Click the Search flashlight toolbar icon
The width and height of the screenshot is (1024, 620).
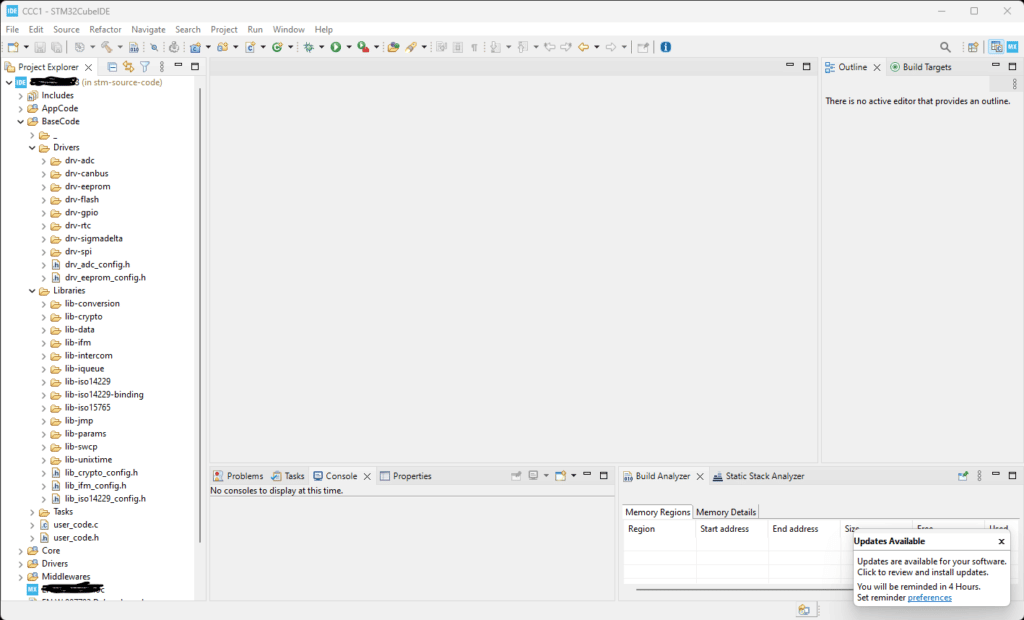coord(411,47)
